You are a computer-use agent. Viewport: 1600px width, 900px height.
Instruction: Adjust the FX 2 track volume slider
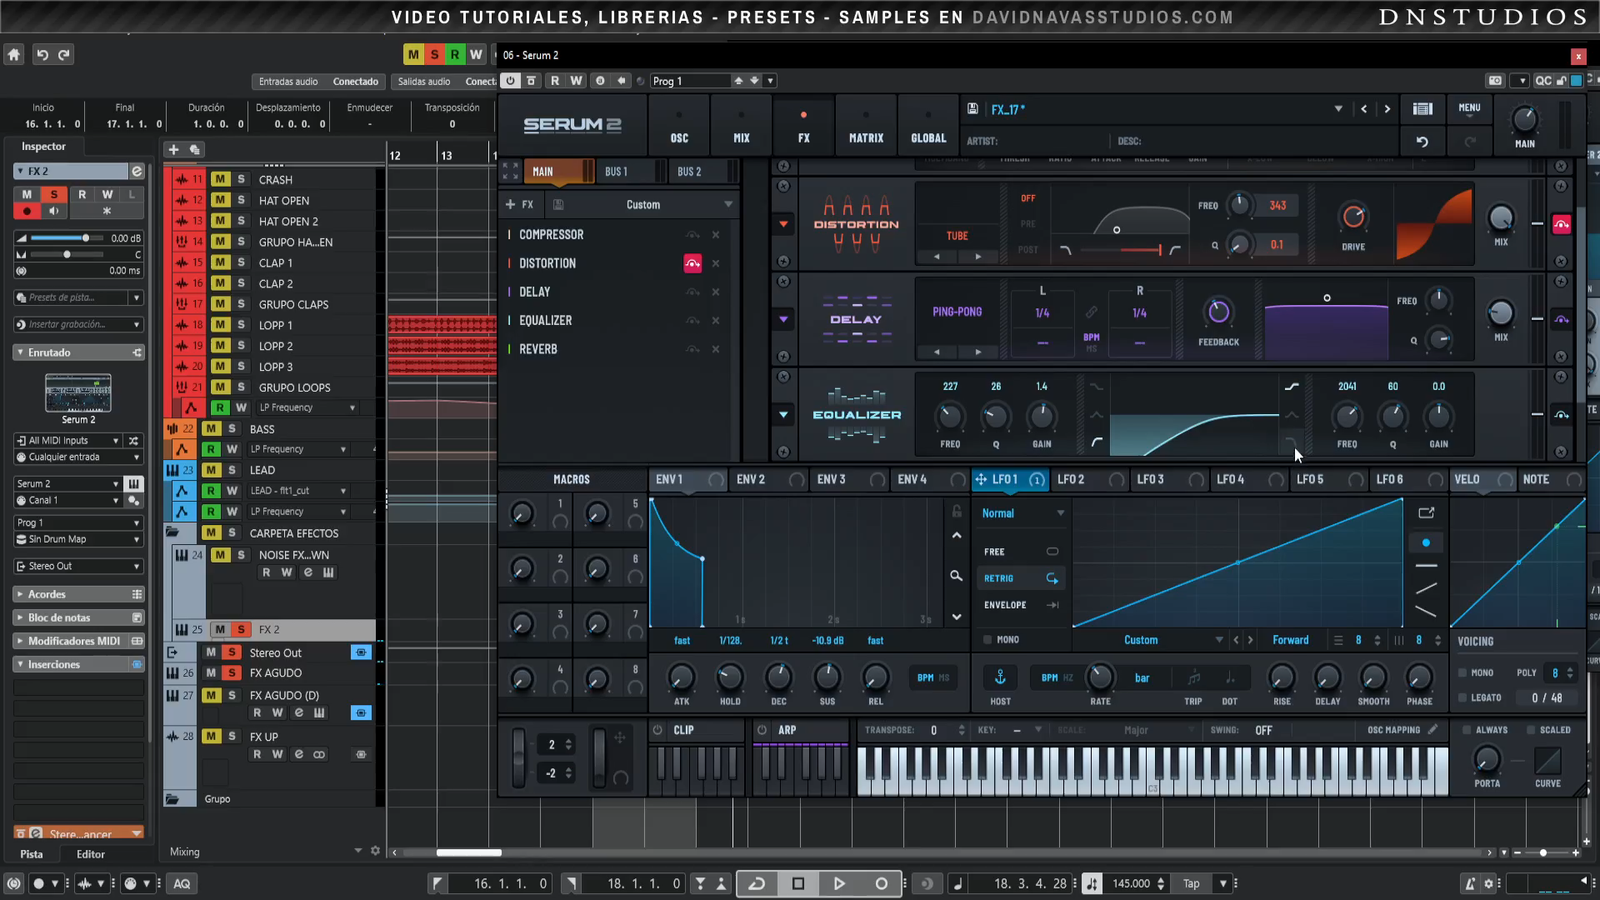click(86, 238)
